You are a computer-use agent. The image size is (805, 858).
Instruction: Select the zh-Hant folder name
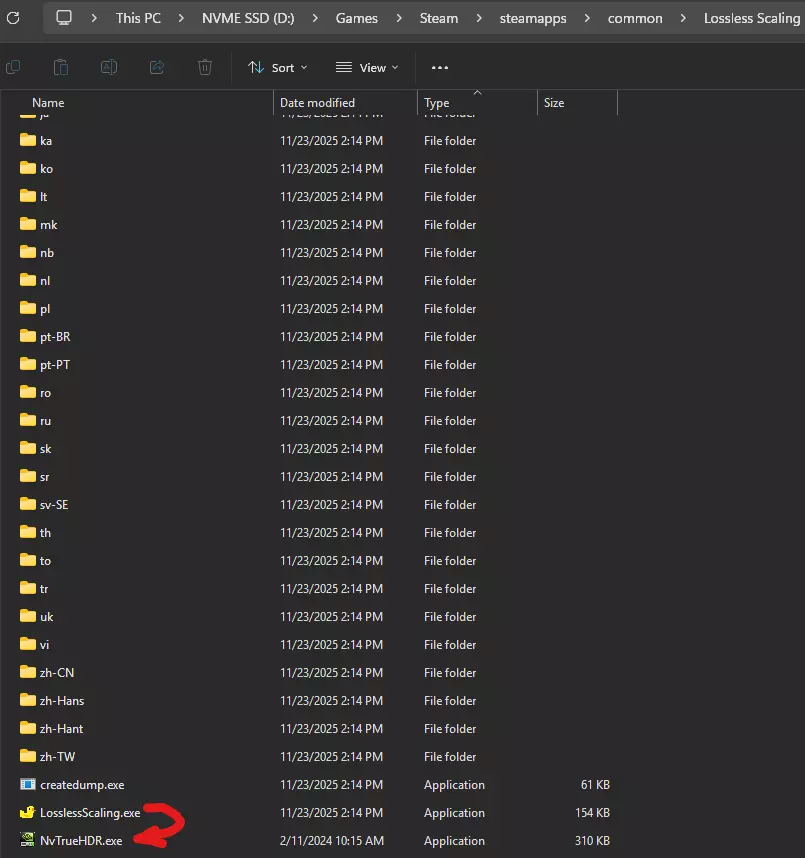[61, 728]
